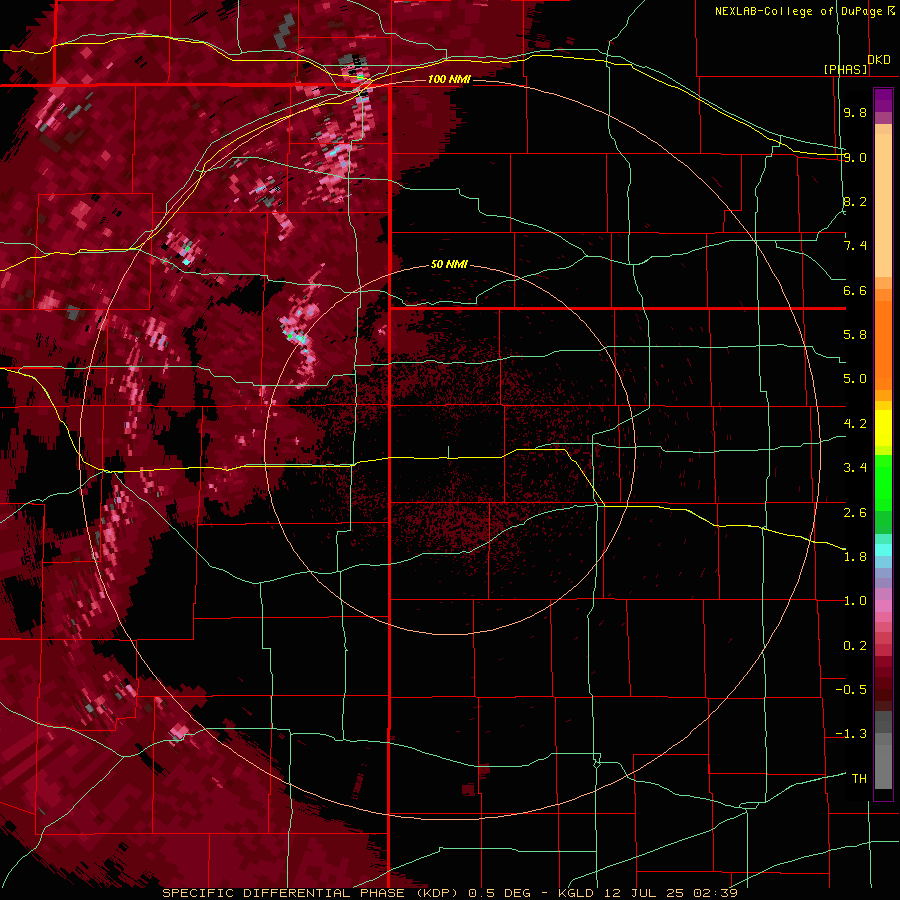Select the 3.4 legend value
This screenshot has height=900, width=900.
click(x=855, y=468)
